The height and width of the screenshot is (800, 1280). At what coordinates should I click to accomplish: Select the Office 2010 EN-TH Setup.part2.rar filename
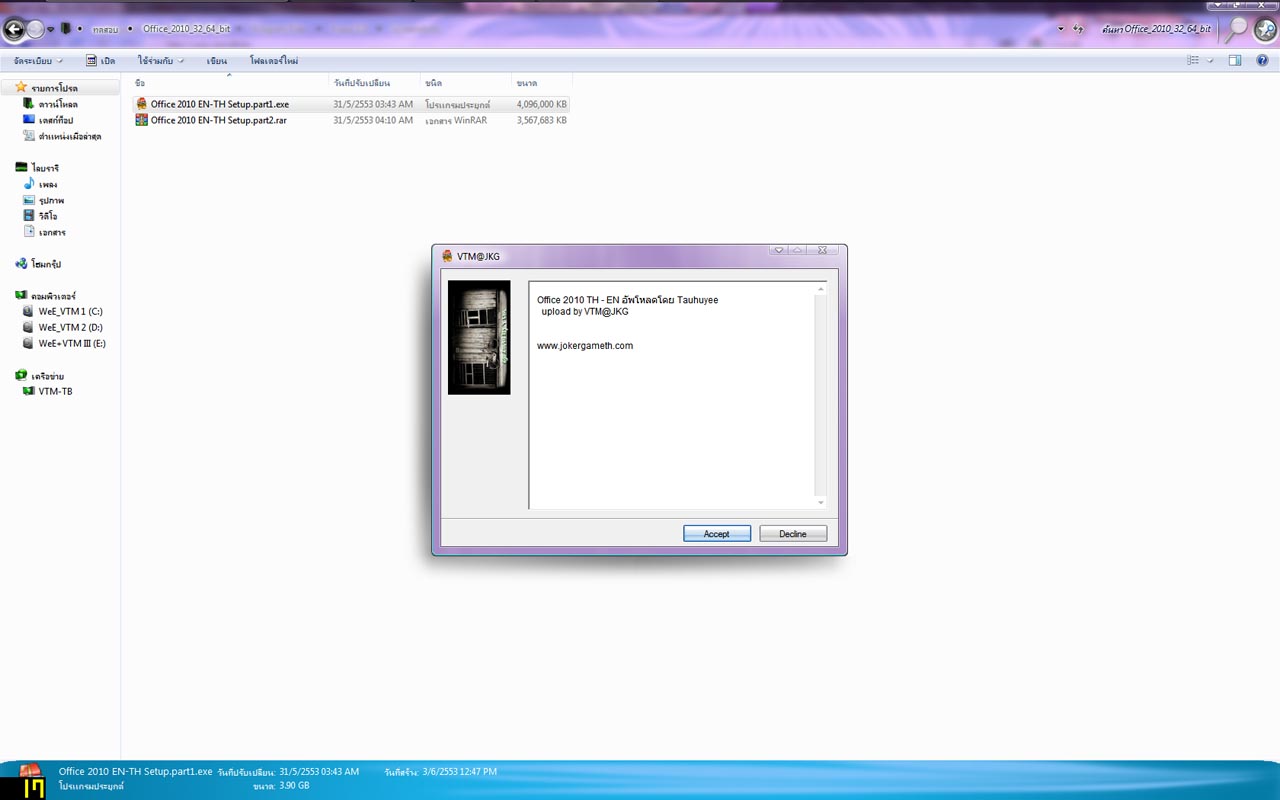pyautogui.click(x=219, y=120)
